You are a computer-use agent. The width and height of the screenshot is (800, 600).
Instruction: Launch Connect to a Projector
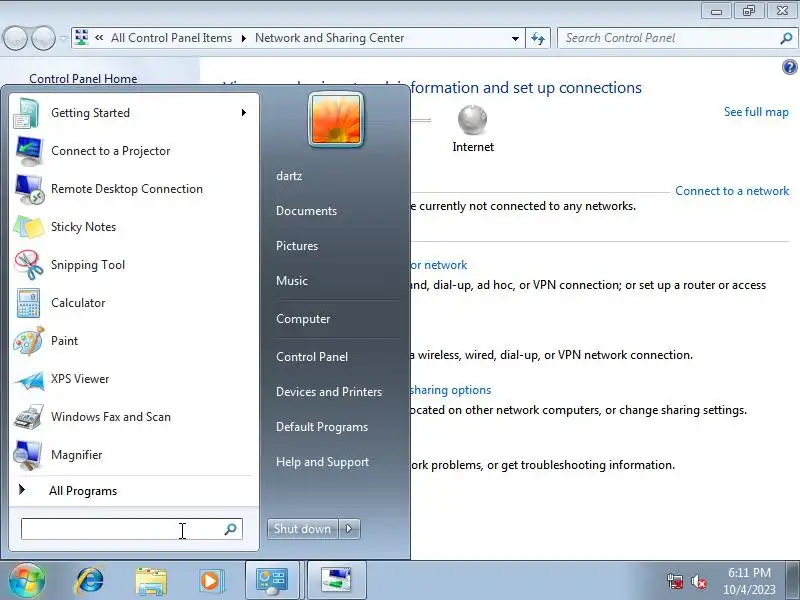pos(134,151)
